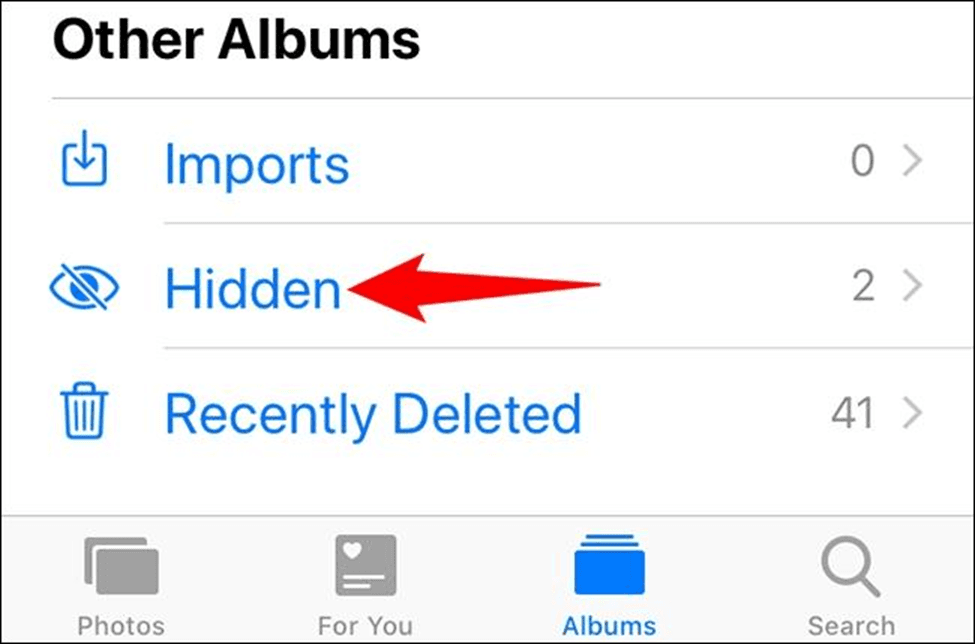Click the Recently Deleted trash can icon
The image size is (975, 644).
pyautogui.click(x=84, y=410)
